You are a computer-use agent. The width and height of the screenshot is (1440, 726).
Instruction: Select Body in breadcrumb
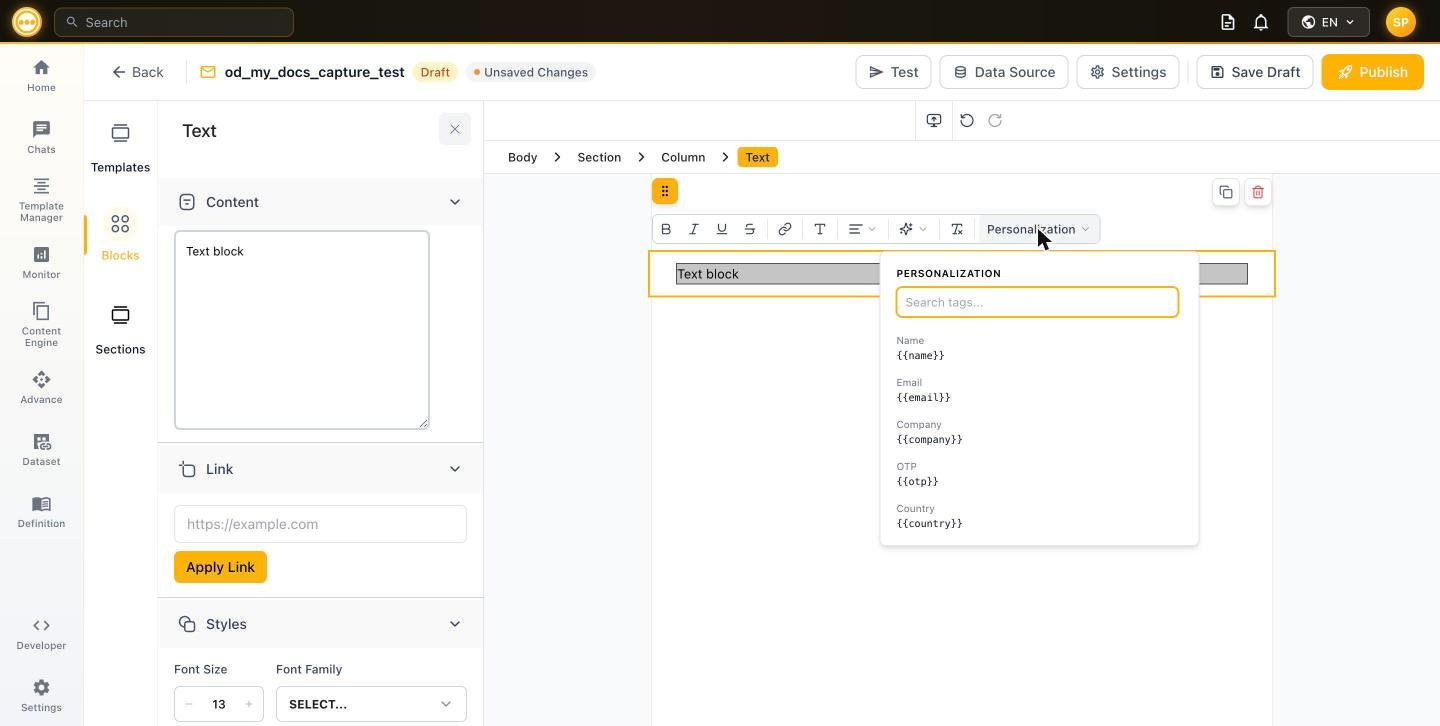tap(522, 157)
